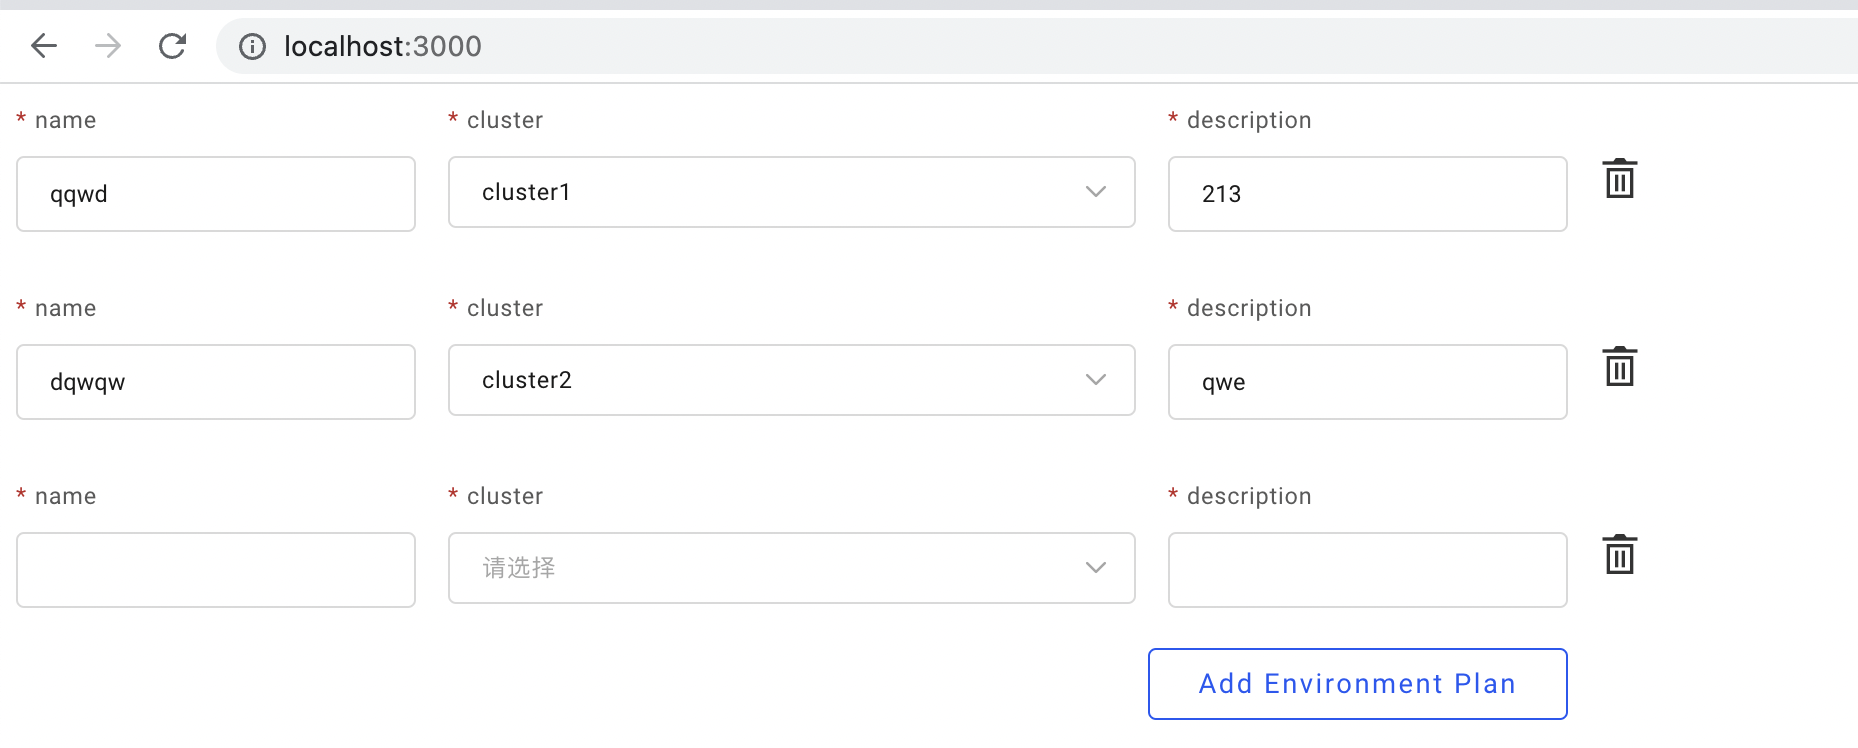Viewport: 1858px width, 748px height.
Task: Select the description field containing 213
Action: [1366, 194]
